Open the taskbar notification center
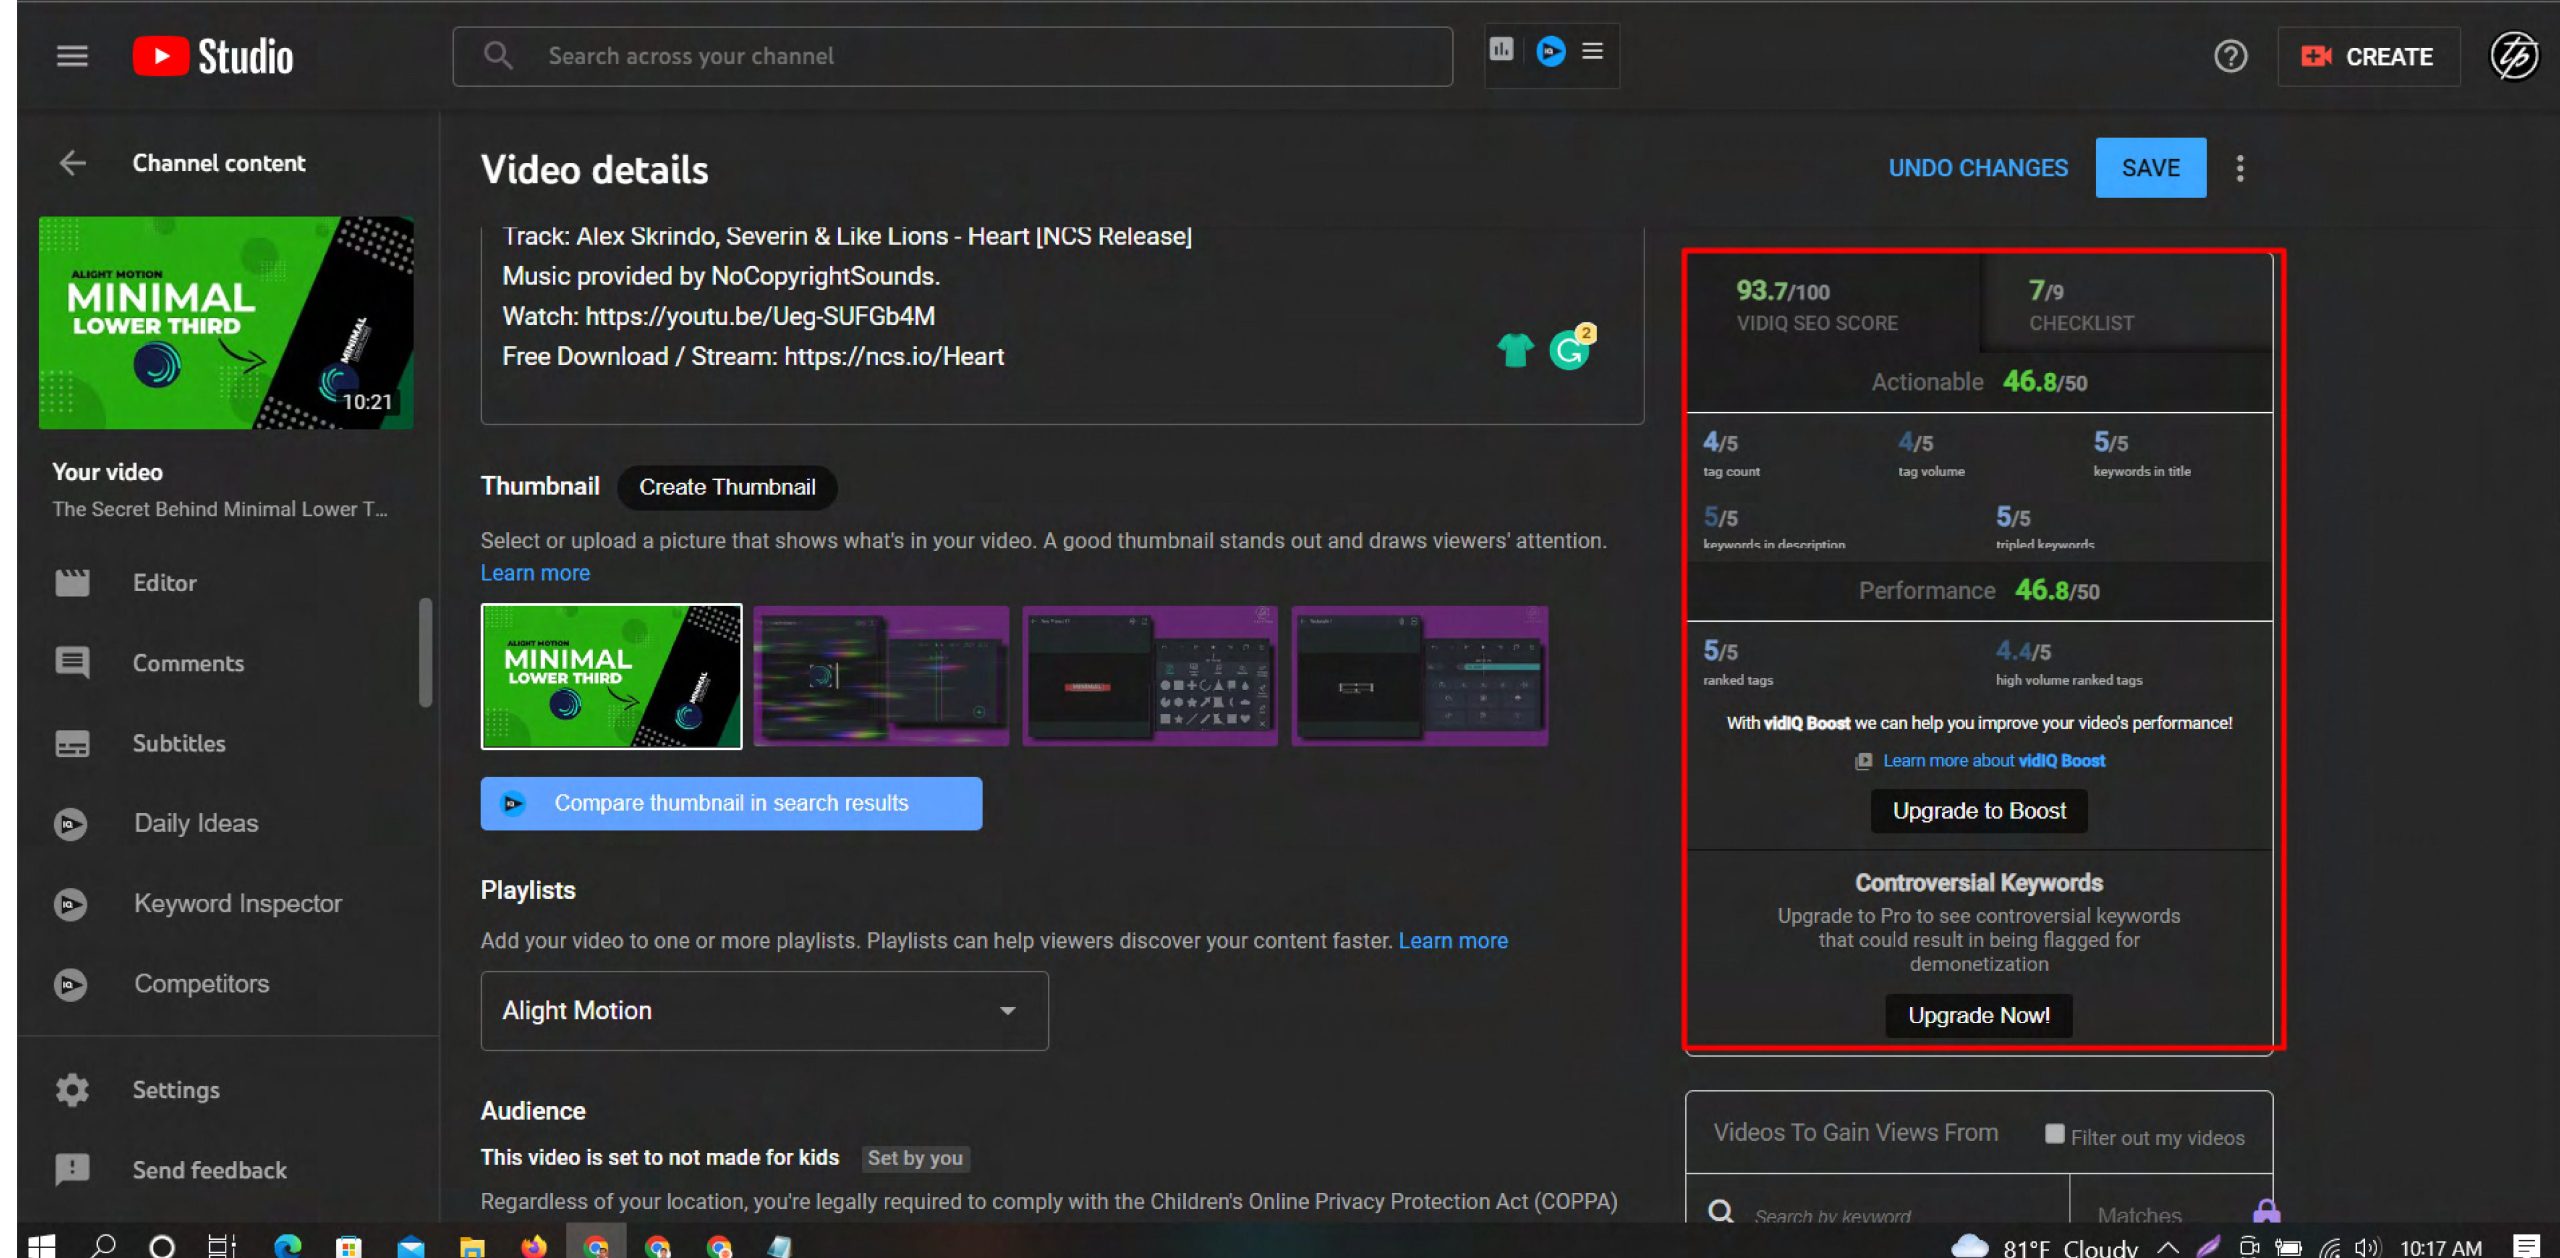This screenshot has height=1258, width=2560. click(2526, 1247)
